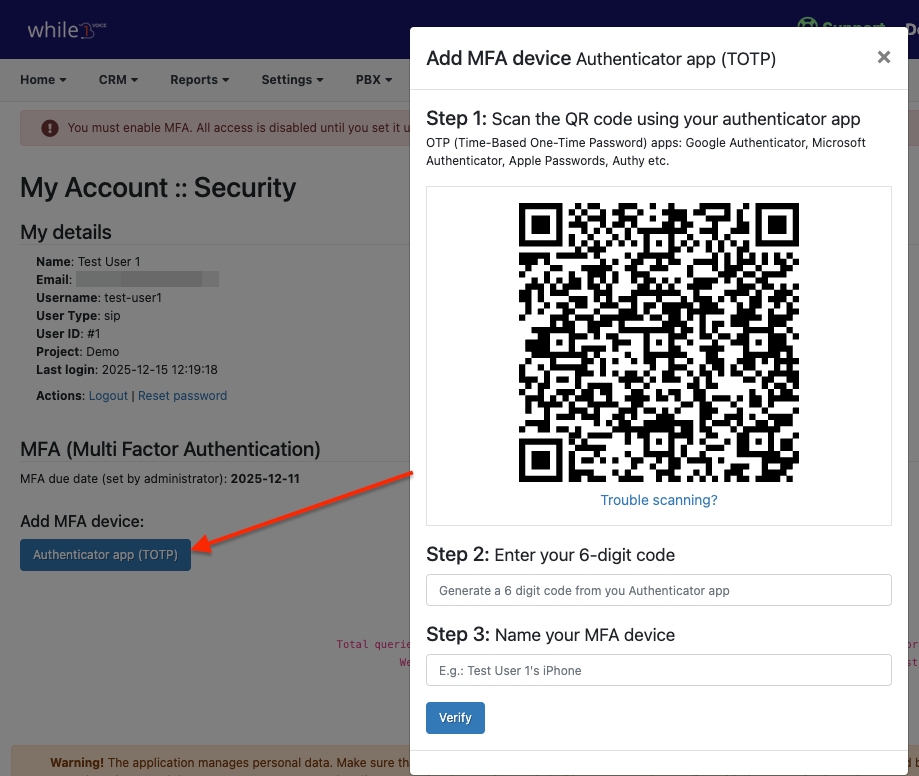The width and height of the screenshot is (919, 776).
Task: Expand the PBX menu
Action: click(x=373, y=80)
